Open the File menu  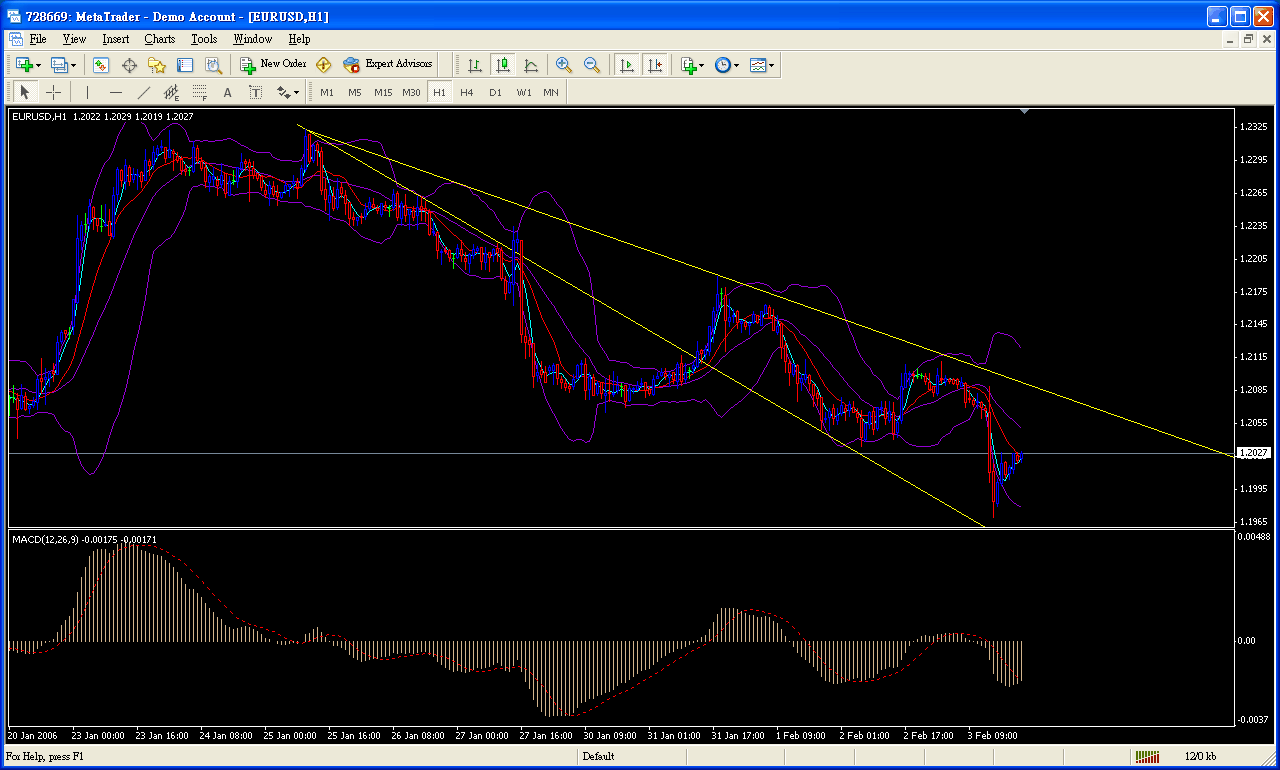click(38, 39)
